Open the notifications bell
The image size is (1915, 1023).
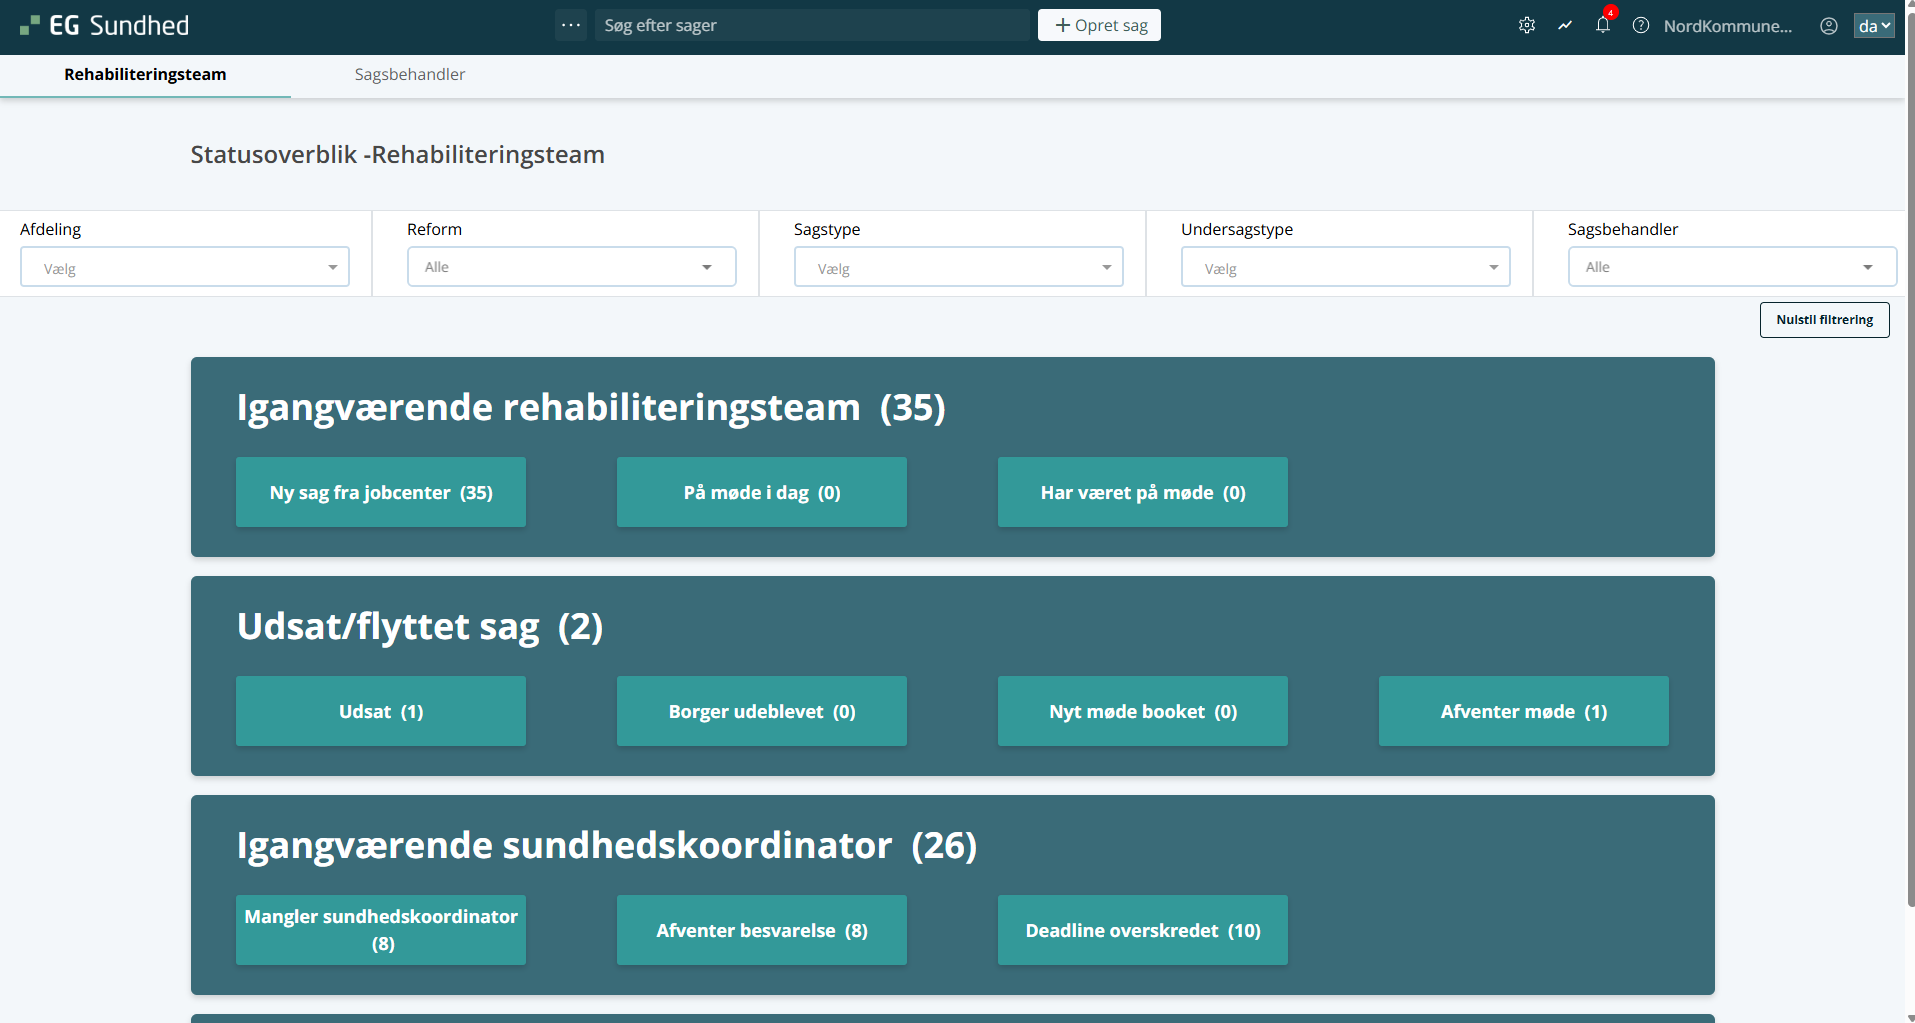pos(1603,26)
